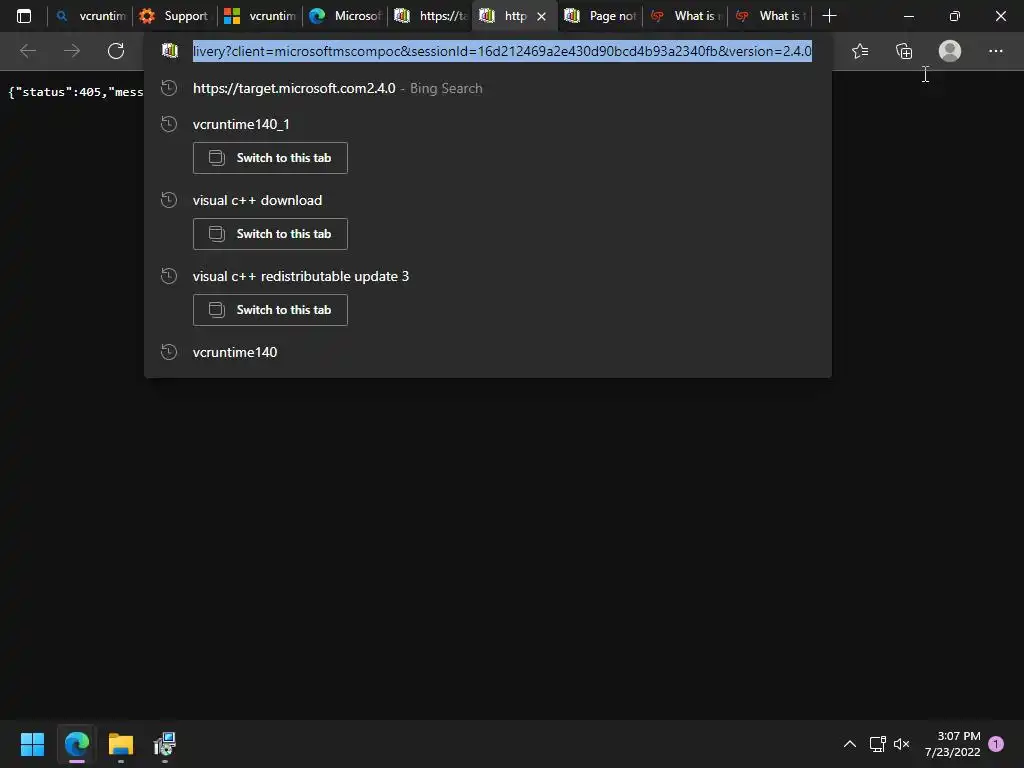Switch to this tab for visual c++ download
The height and width of the screenshot is (768, 1024).
270,234
